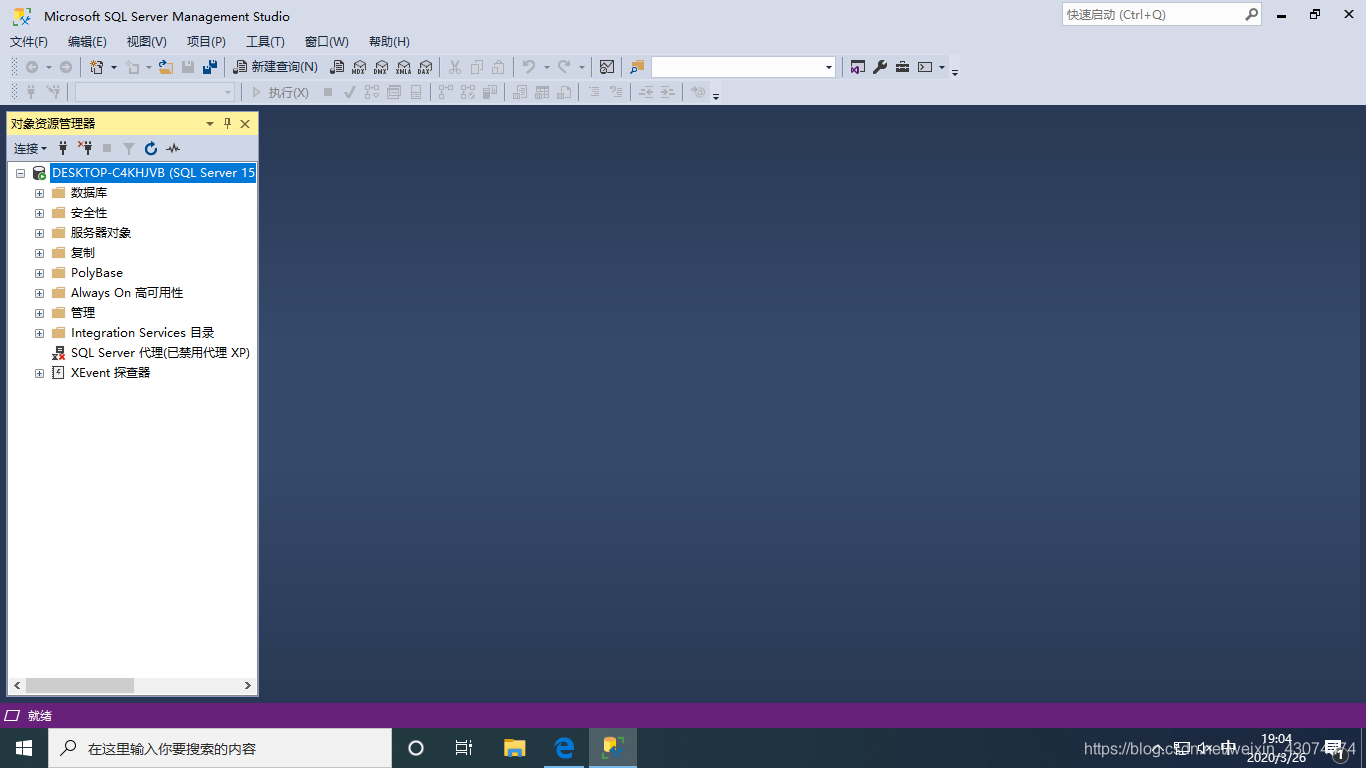This screenshot has width=1366, height=768.
Task: Open File Explorer from the taskbar
Action: tap(514, 748)
